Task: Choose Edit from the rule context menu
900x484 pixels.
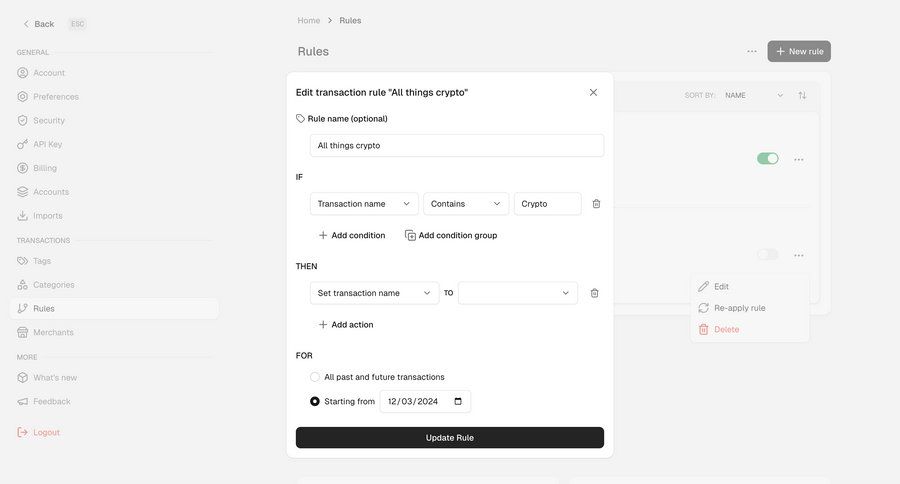Action: [x=750, y=286]
